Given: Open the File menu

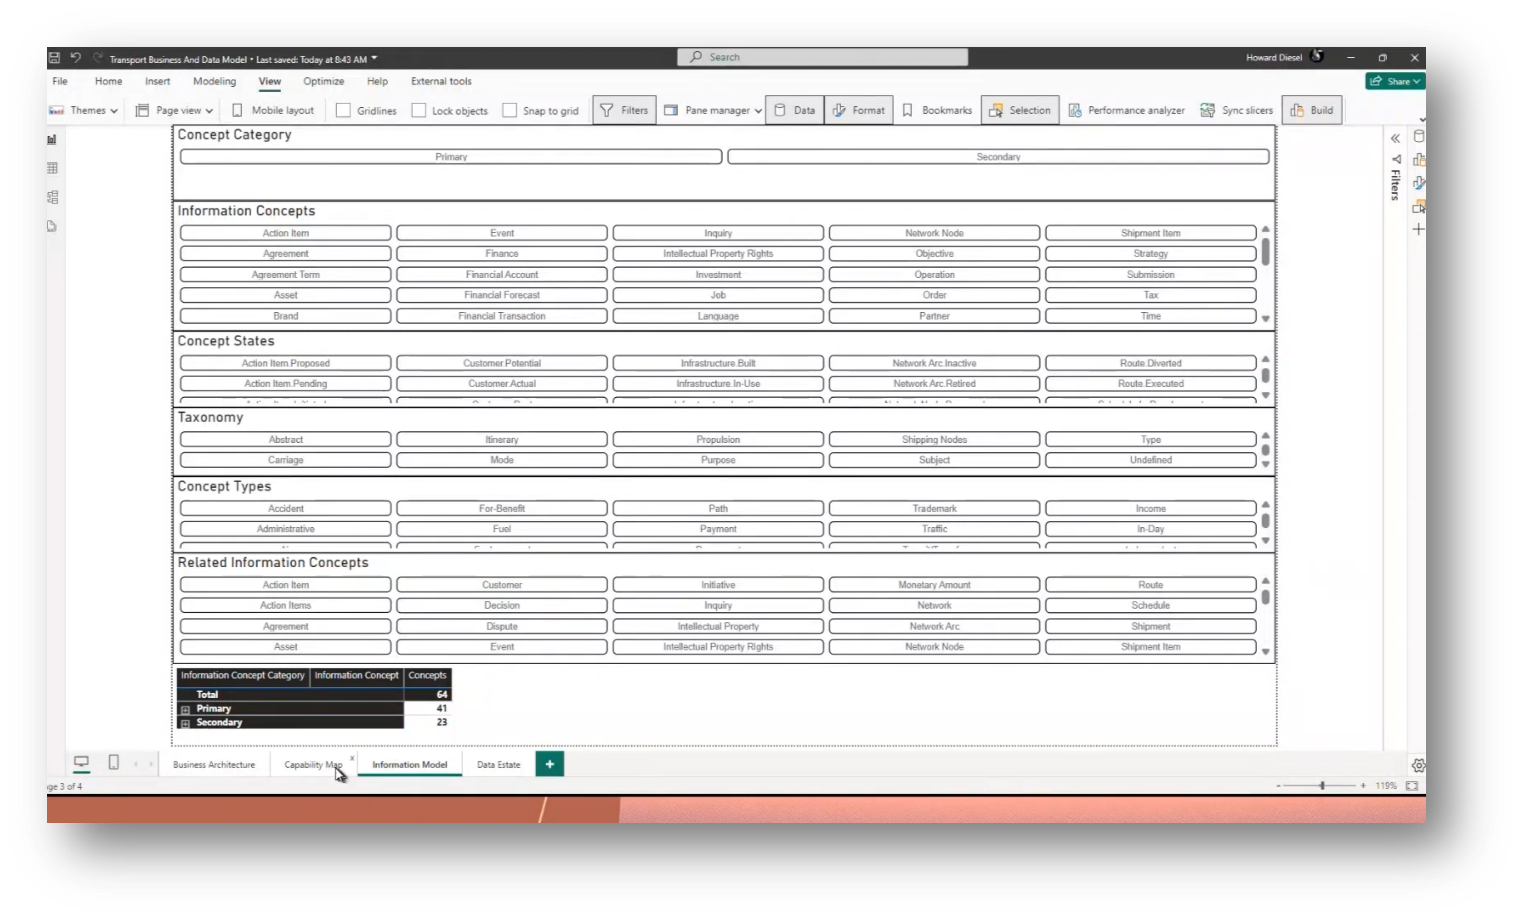Looking at the screenshot, I should tap(60, 82).
